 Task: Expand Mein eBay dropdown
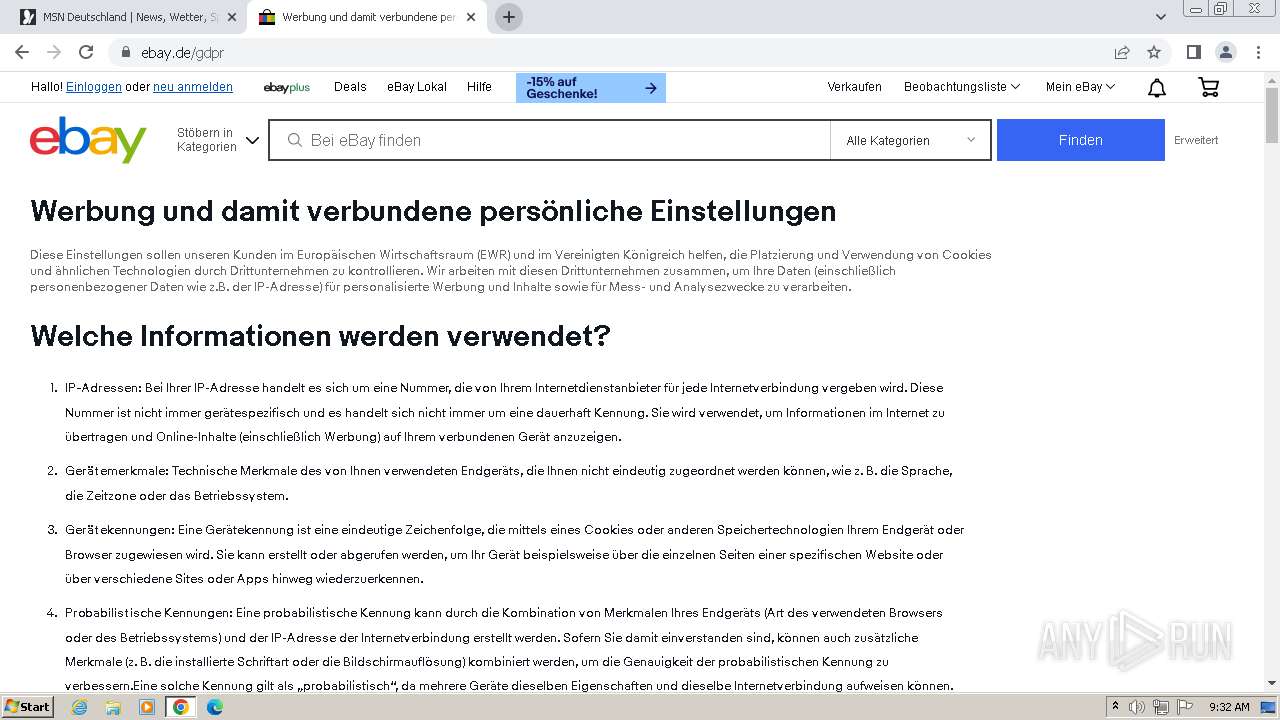1080,87
